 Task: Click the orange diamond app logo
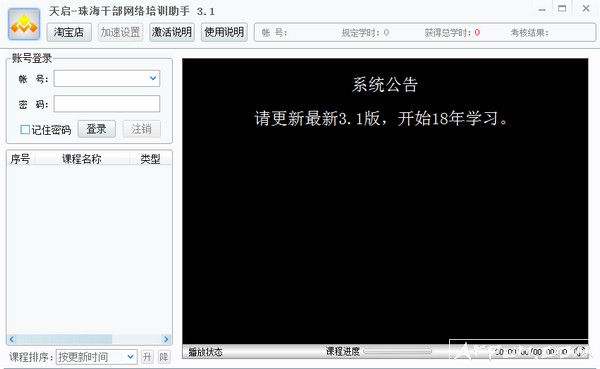pyautogui.click(x=24, y=24)
